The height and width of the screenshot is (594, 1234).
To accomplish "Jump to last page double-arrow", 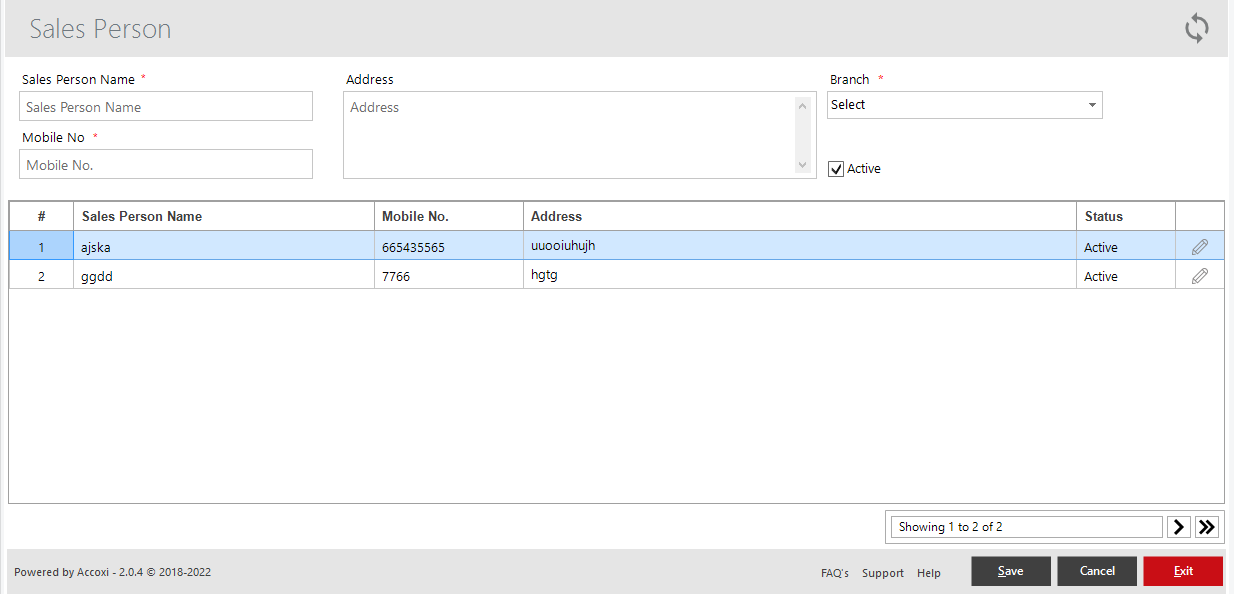I will coord(1206,527).
